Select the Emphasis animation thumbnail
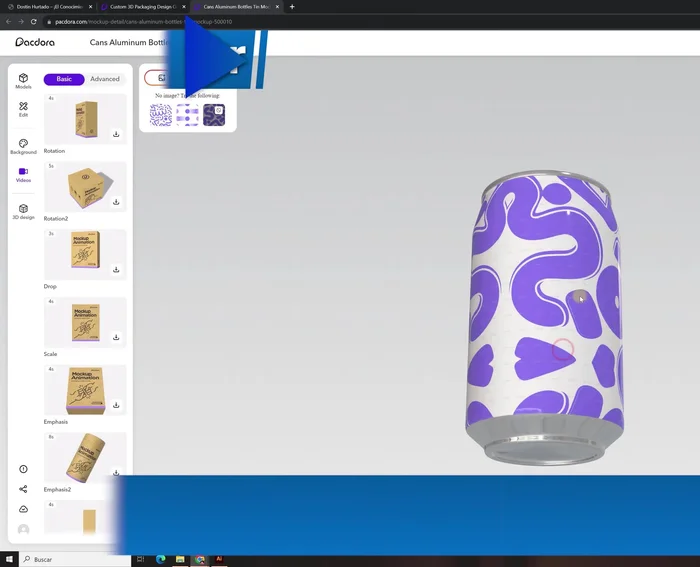 (85, 390)
